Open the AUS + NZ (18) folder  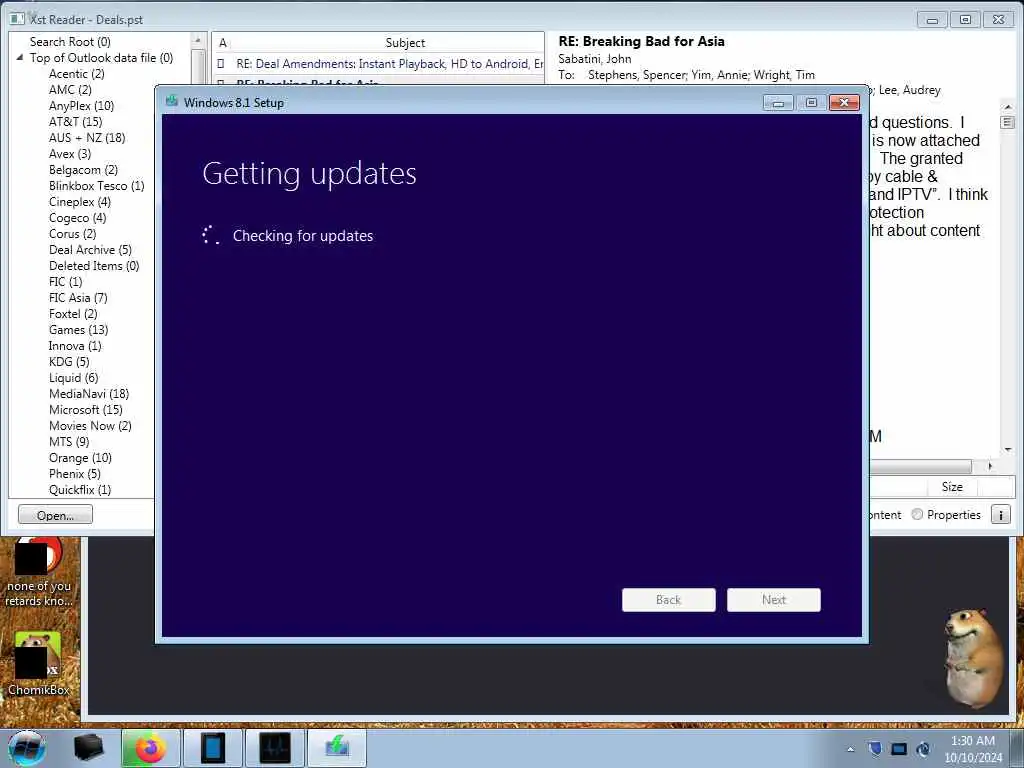coord(87,138)
